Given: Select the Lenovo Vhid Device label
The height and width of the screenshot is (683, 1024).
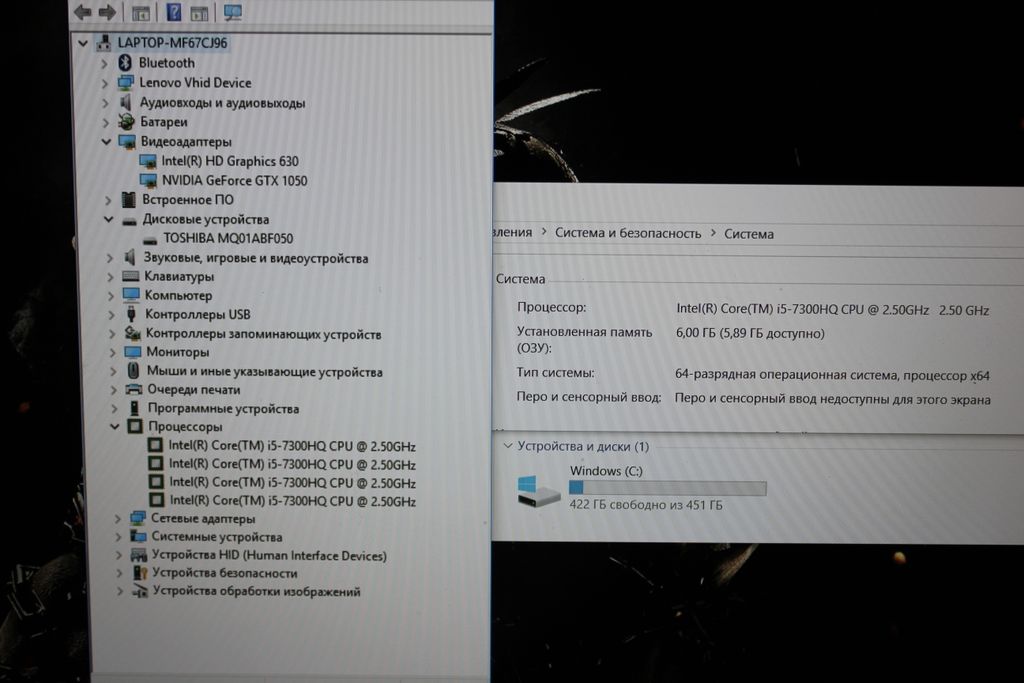Looking at the screenshot, I should point(195,83).
